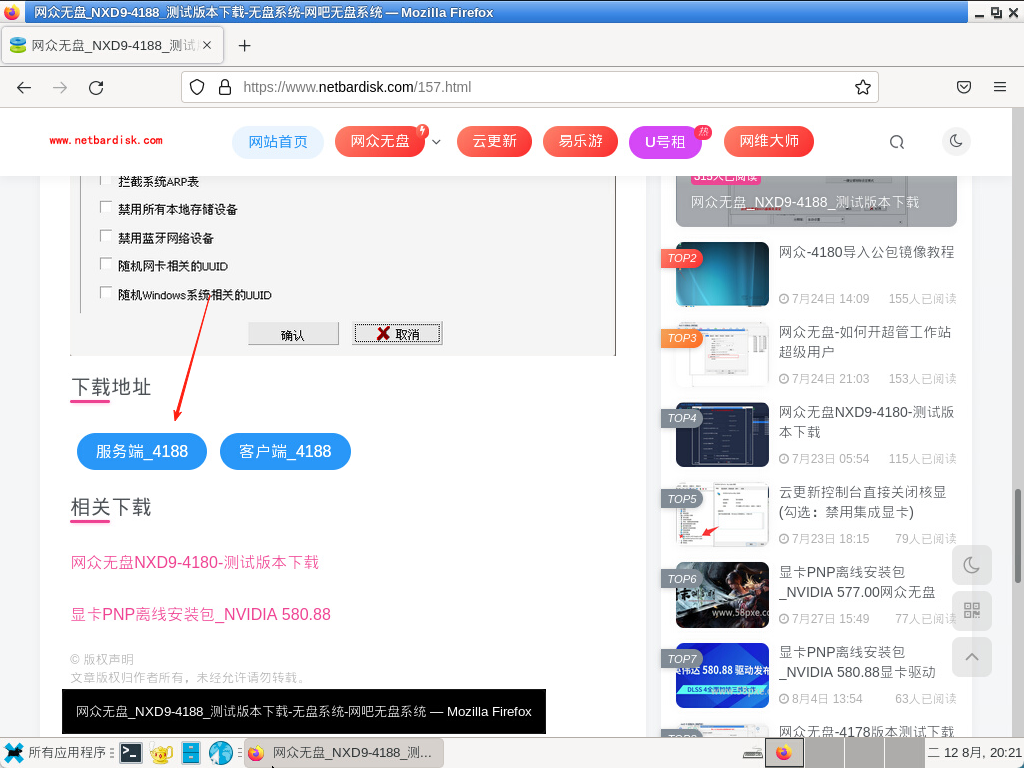The width and height of the screenshot is (1024, 768).
Task: Launch the terminal from the taskbar
Action: click(131, 752)
